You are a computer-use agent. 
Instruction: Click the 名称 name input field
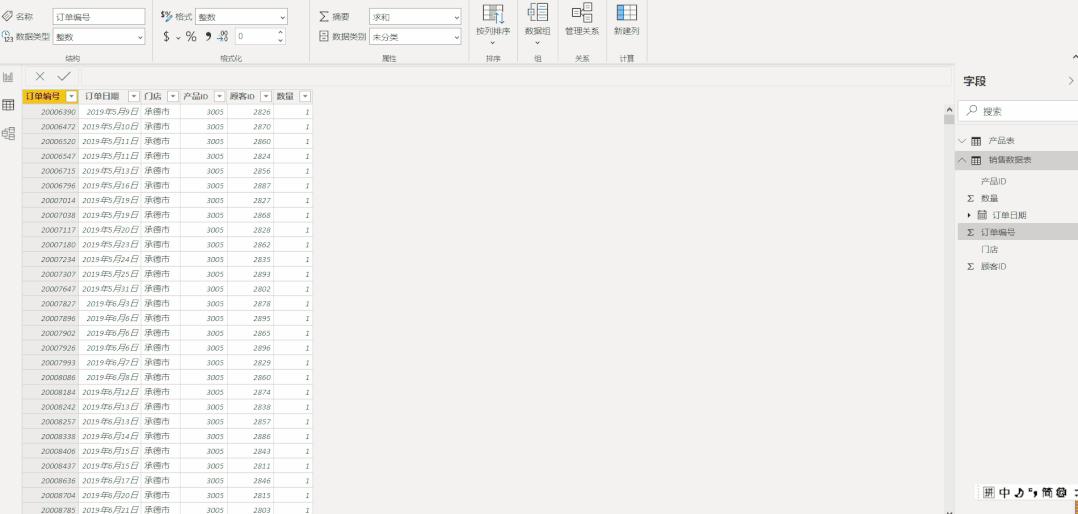pyautogui.click(x=99, y=16)
